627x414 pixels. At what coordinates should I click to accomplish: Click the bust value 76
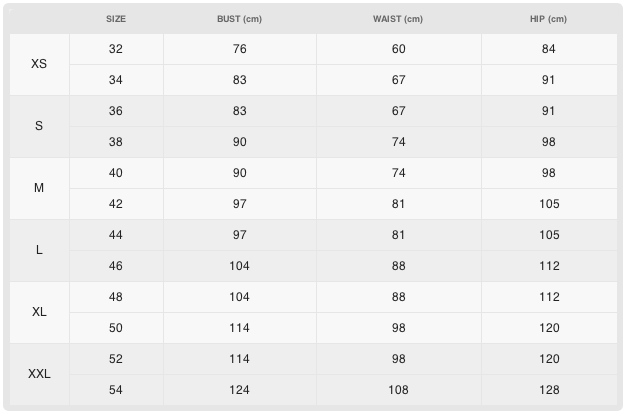[x=239, y=49]
